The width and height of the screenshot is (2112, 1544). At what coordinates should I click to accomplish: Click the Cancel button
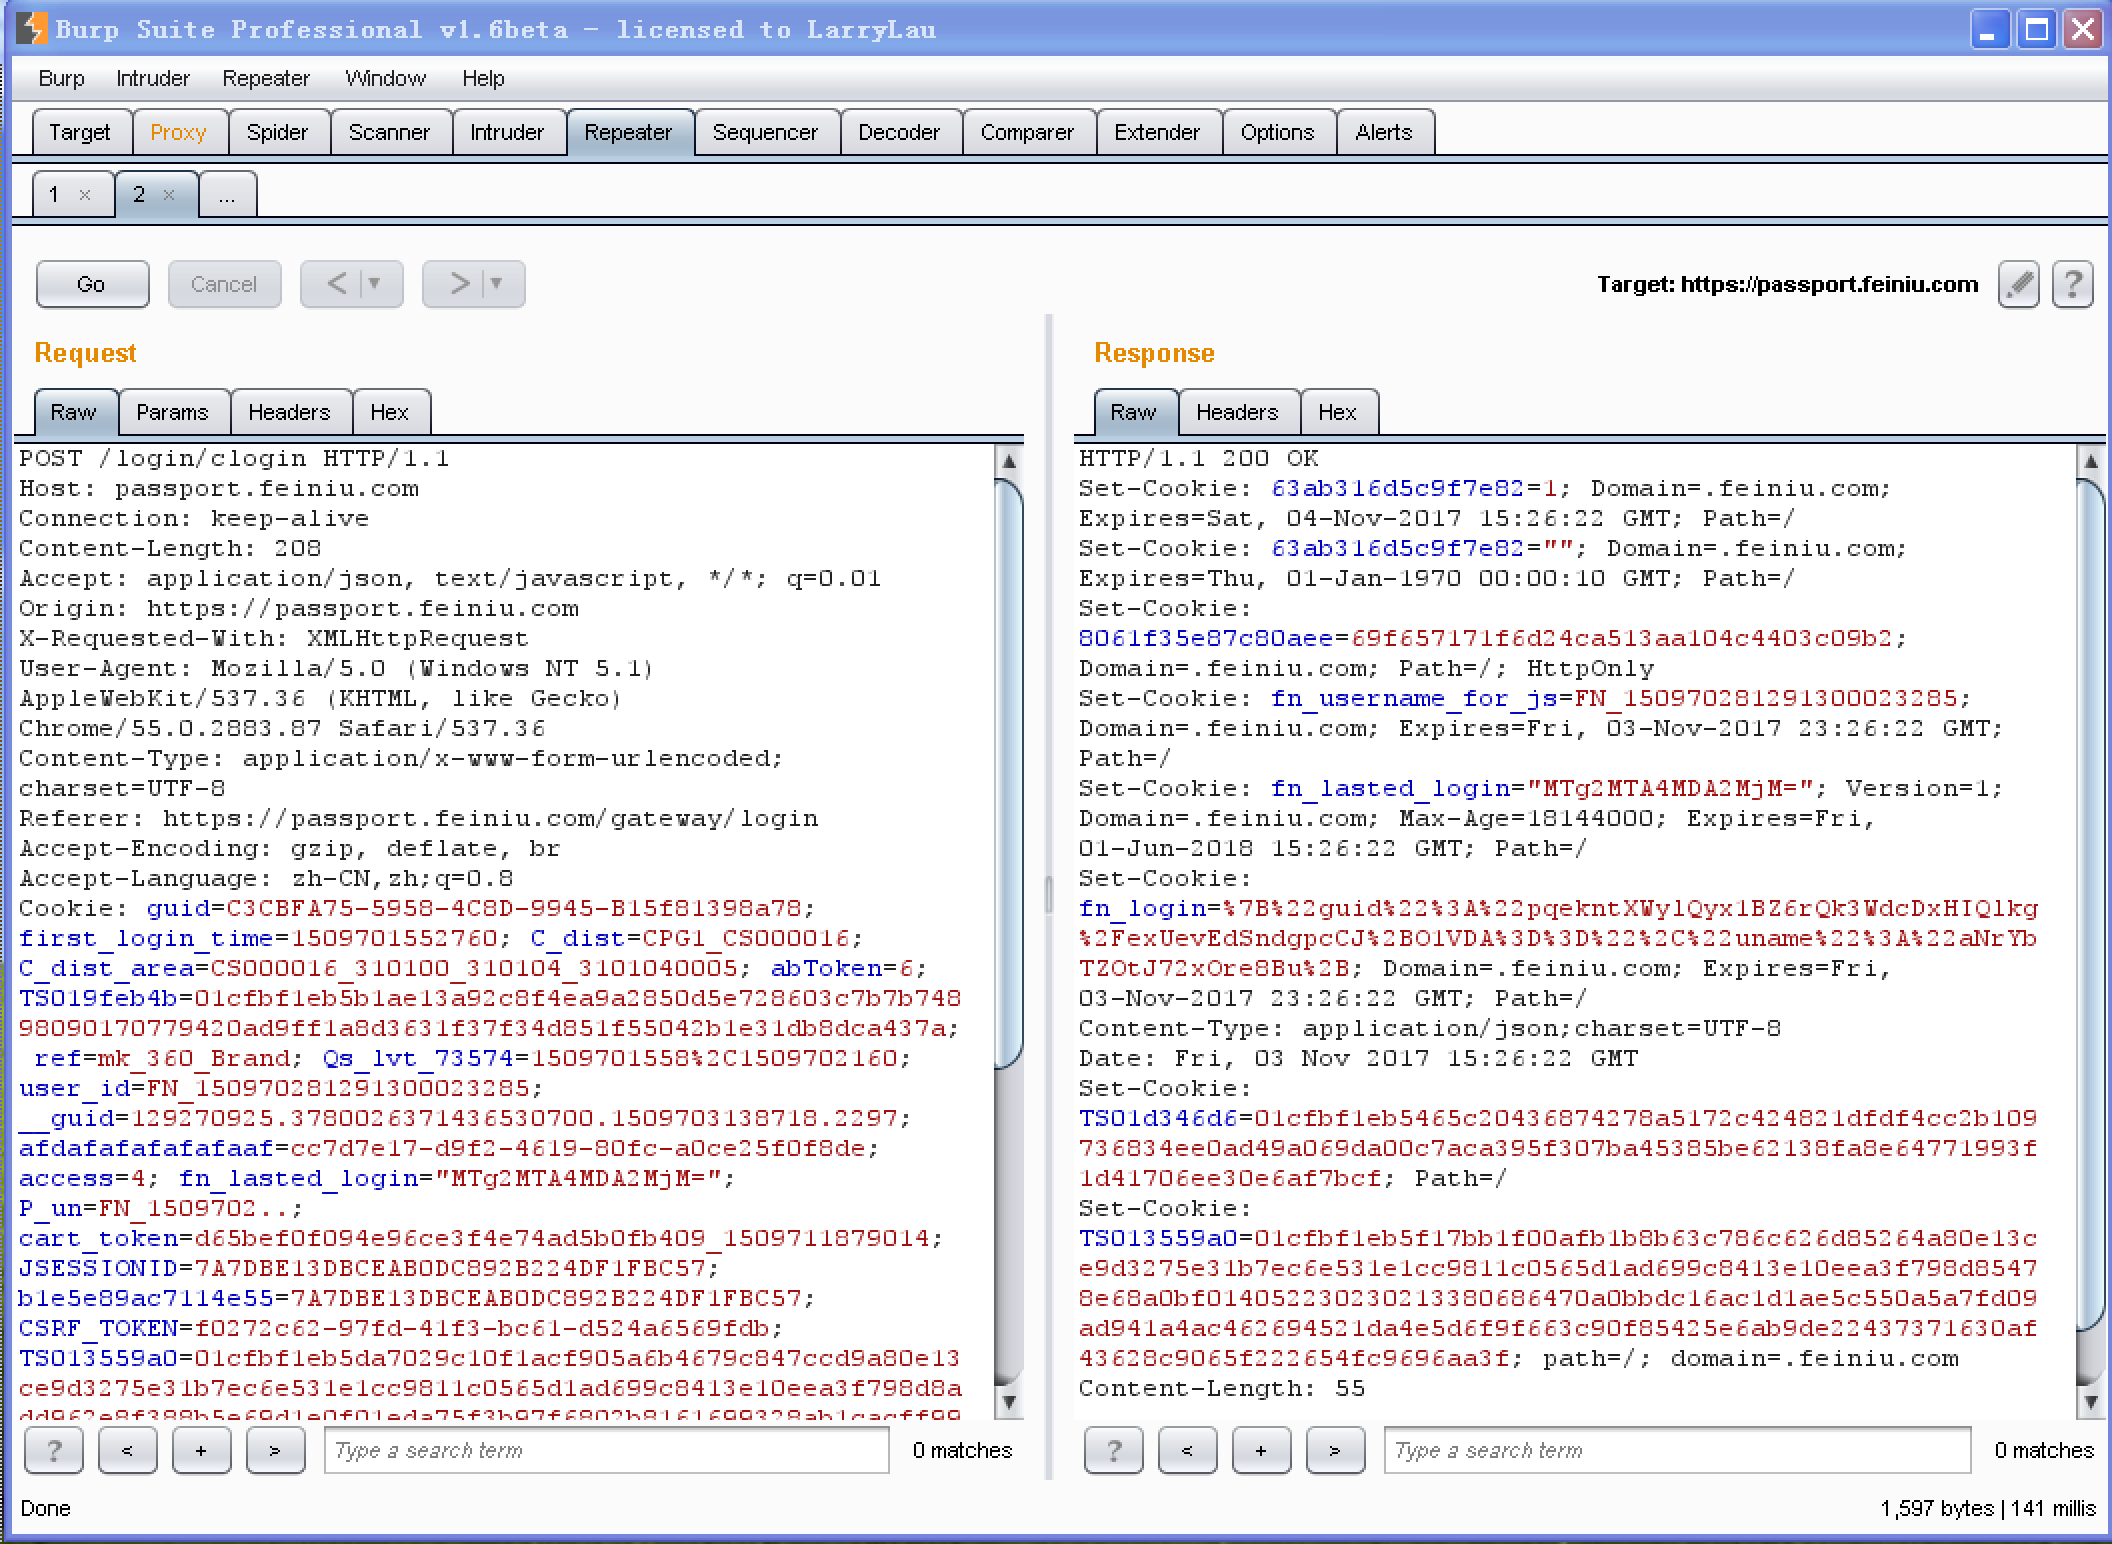(x=224, y=284)
